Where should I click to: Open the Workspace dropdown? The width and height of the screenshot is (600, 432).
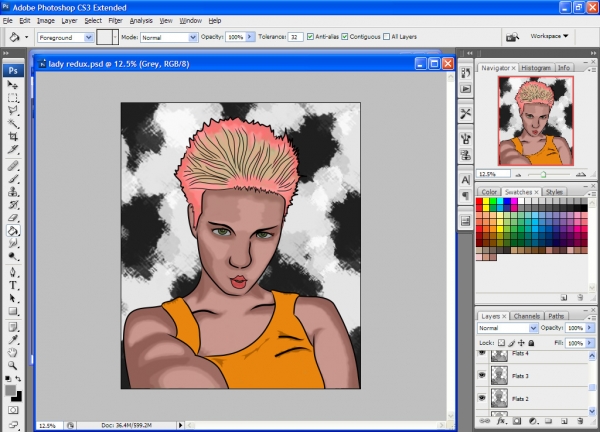tap(549, 36)
